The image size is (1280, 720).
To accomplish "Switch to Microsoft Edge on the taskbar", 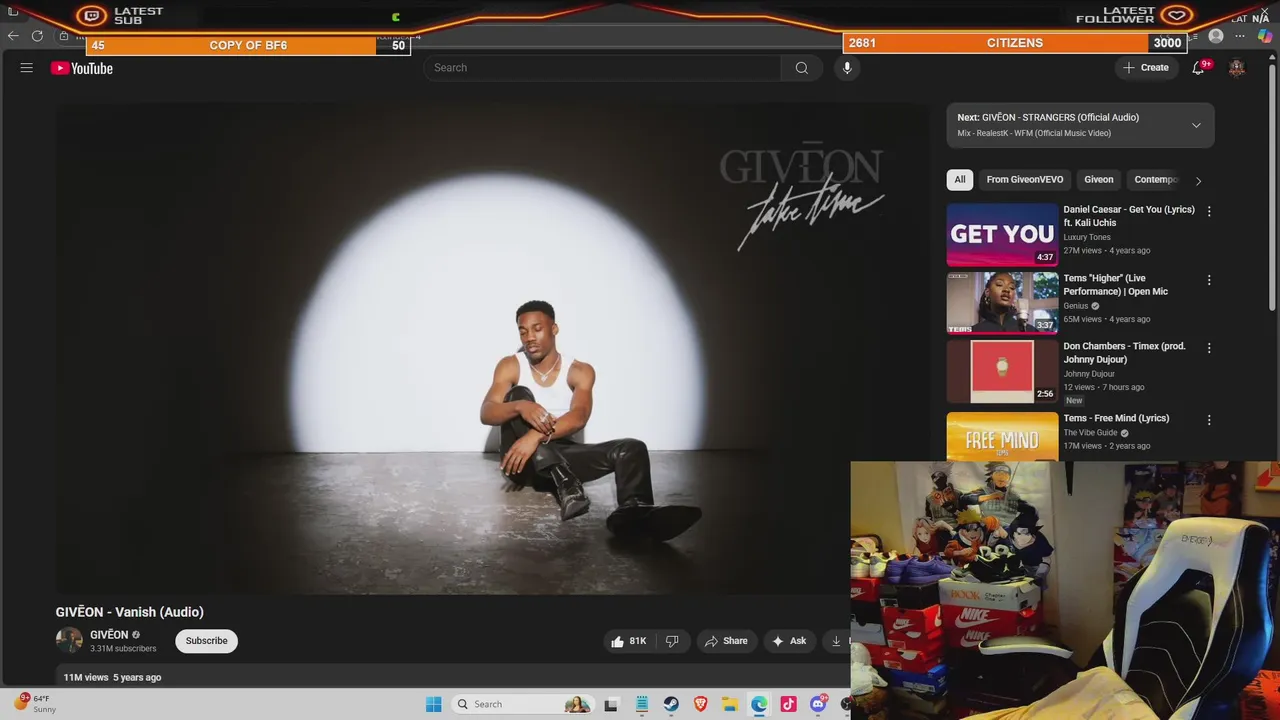I will click(759, 704).
